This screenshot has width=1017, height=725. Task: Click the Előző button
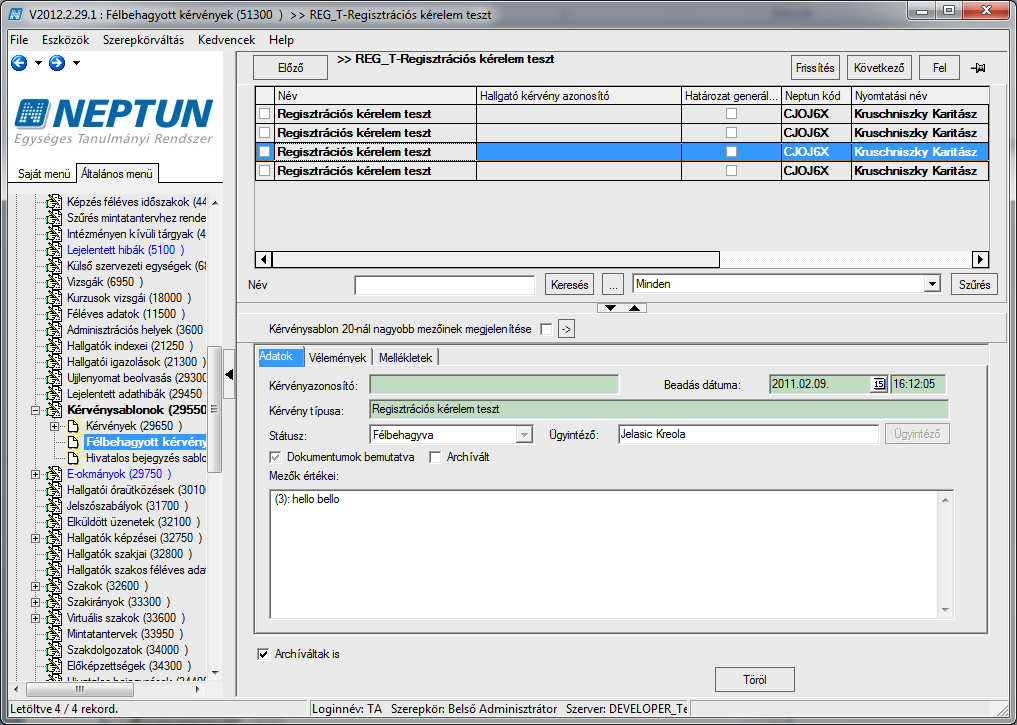(291, 68)
